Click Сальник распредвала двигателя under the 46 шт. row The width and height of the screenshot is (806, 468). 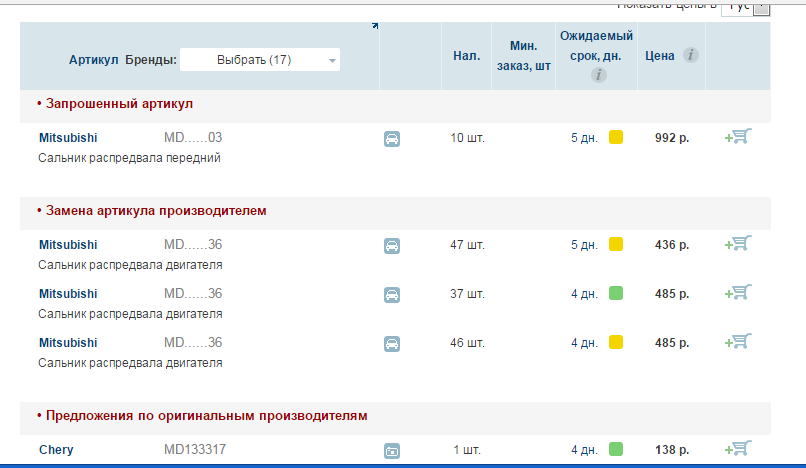click(x=130, y=363)
